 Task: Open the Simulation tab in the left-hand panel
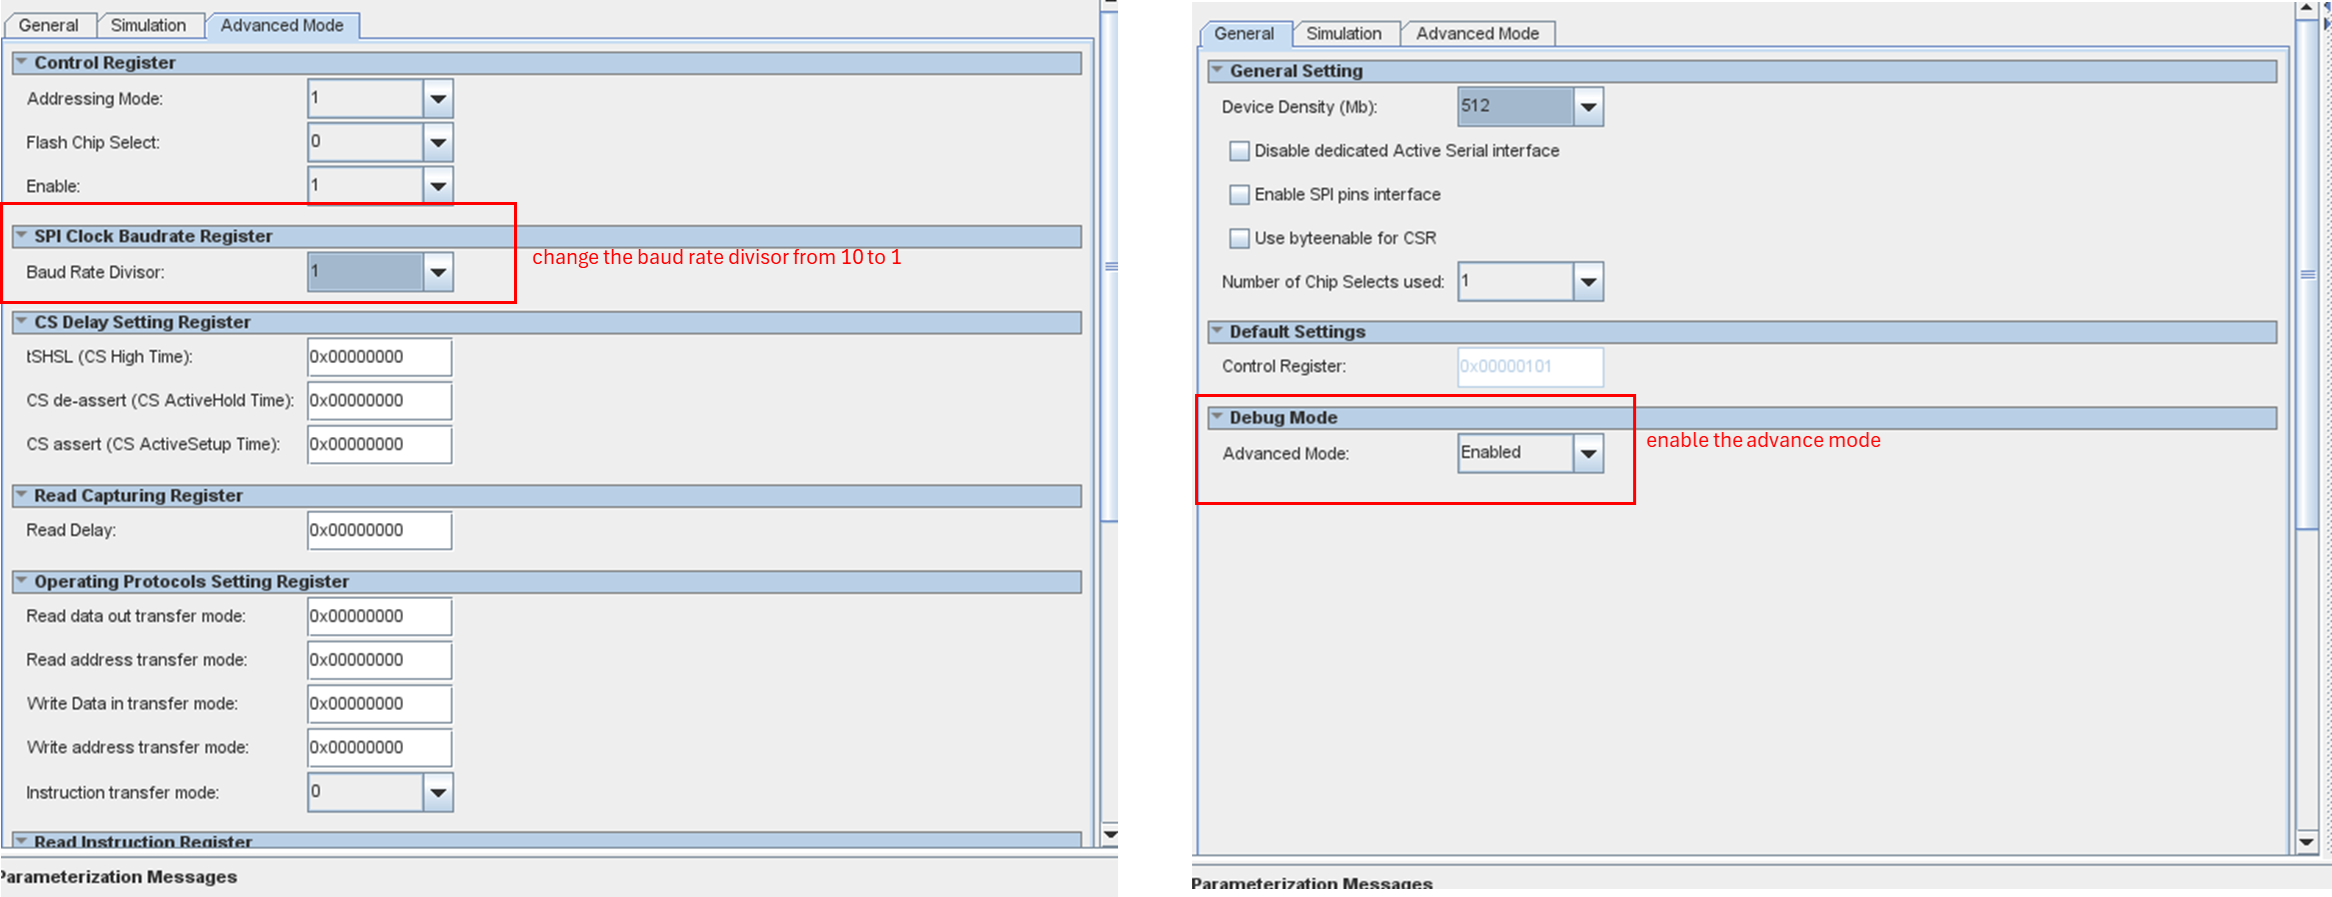[148, 25]
